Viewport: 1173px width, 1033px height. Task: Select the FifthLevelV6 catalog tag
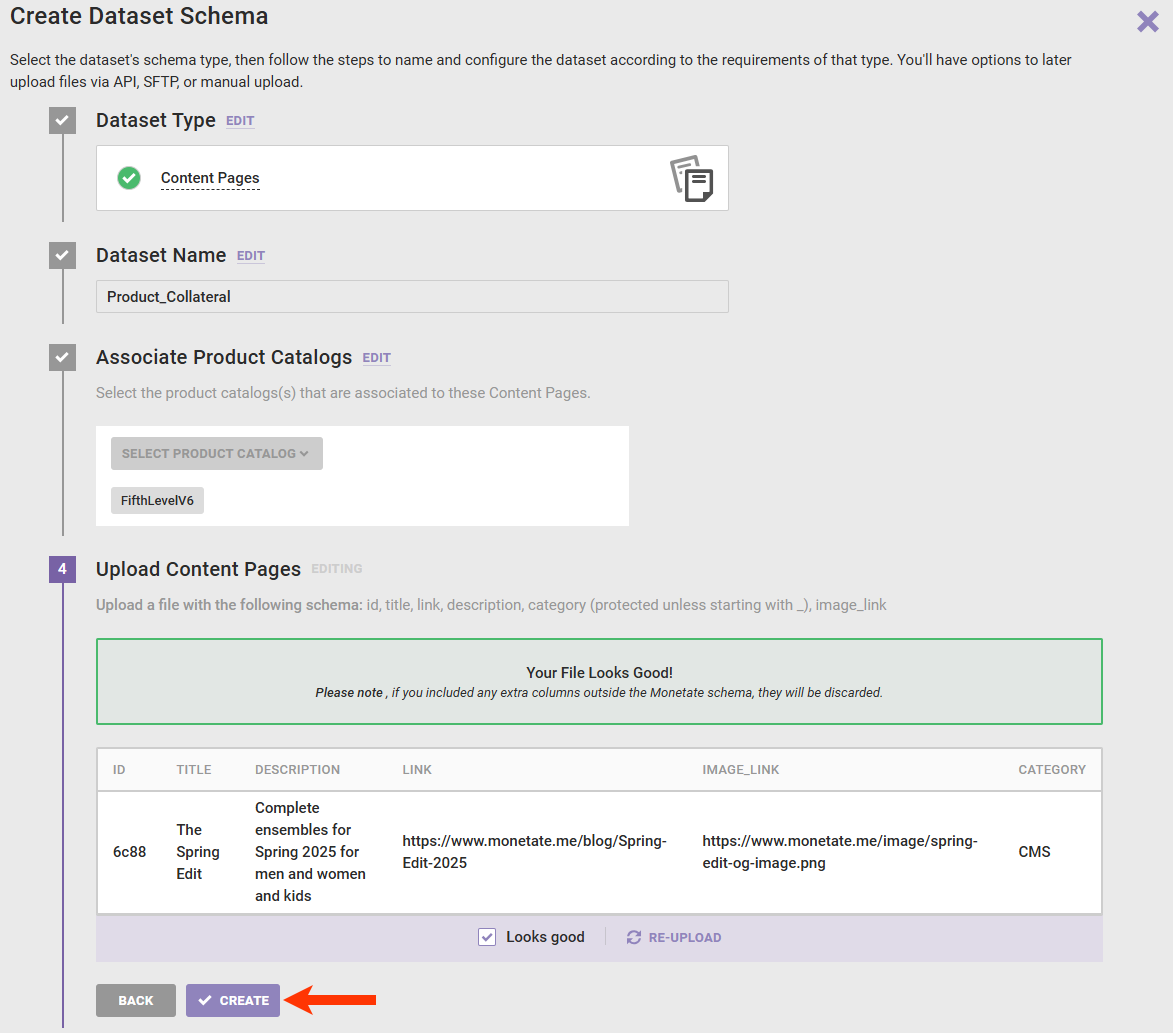coord(157,500)
